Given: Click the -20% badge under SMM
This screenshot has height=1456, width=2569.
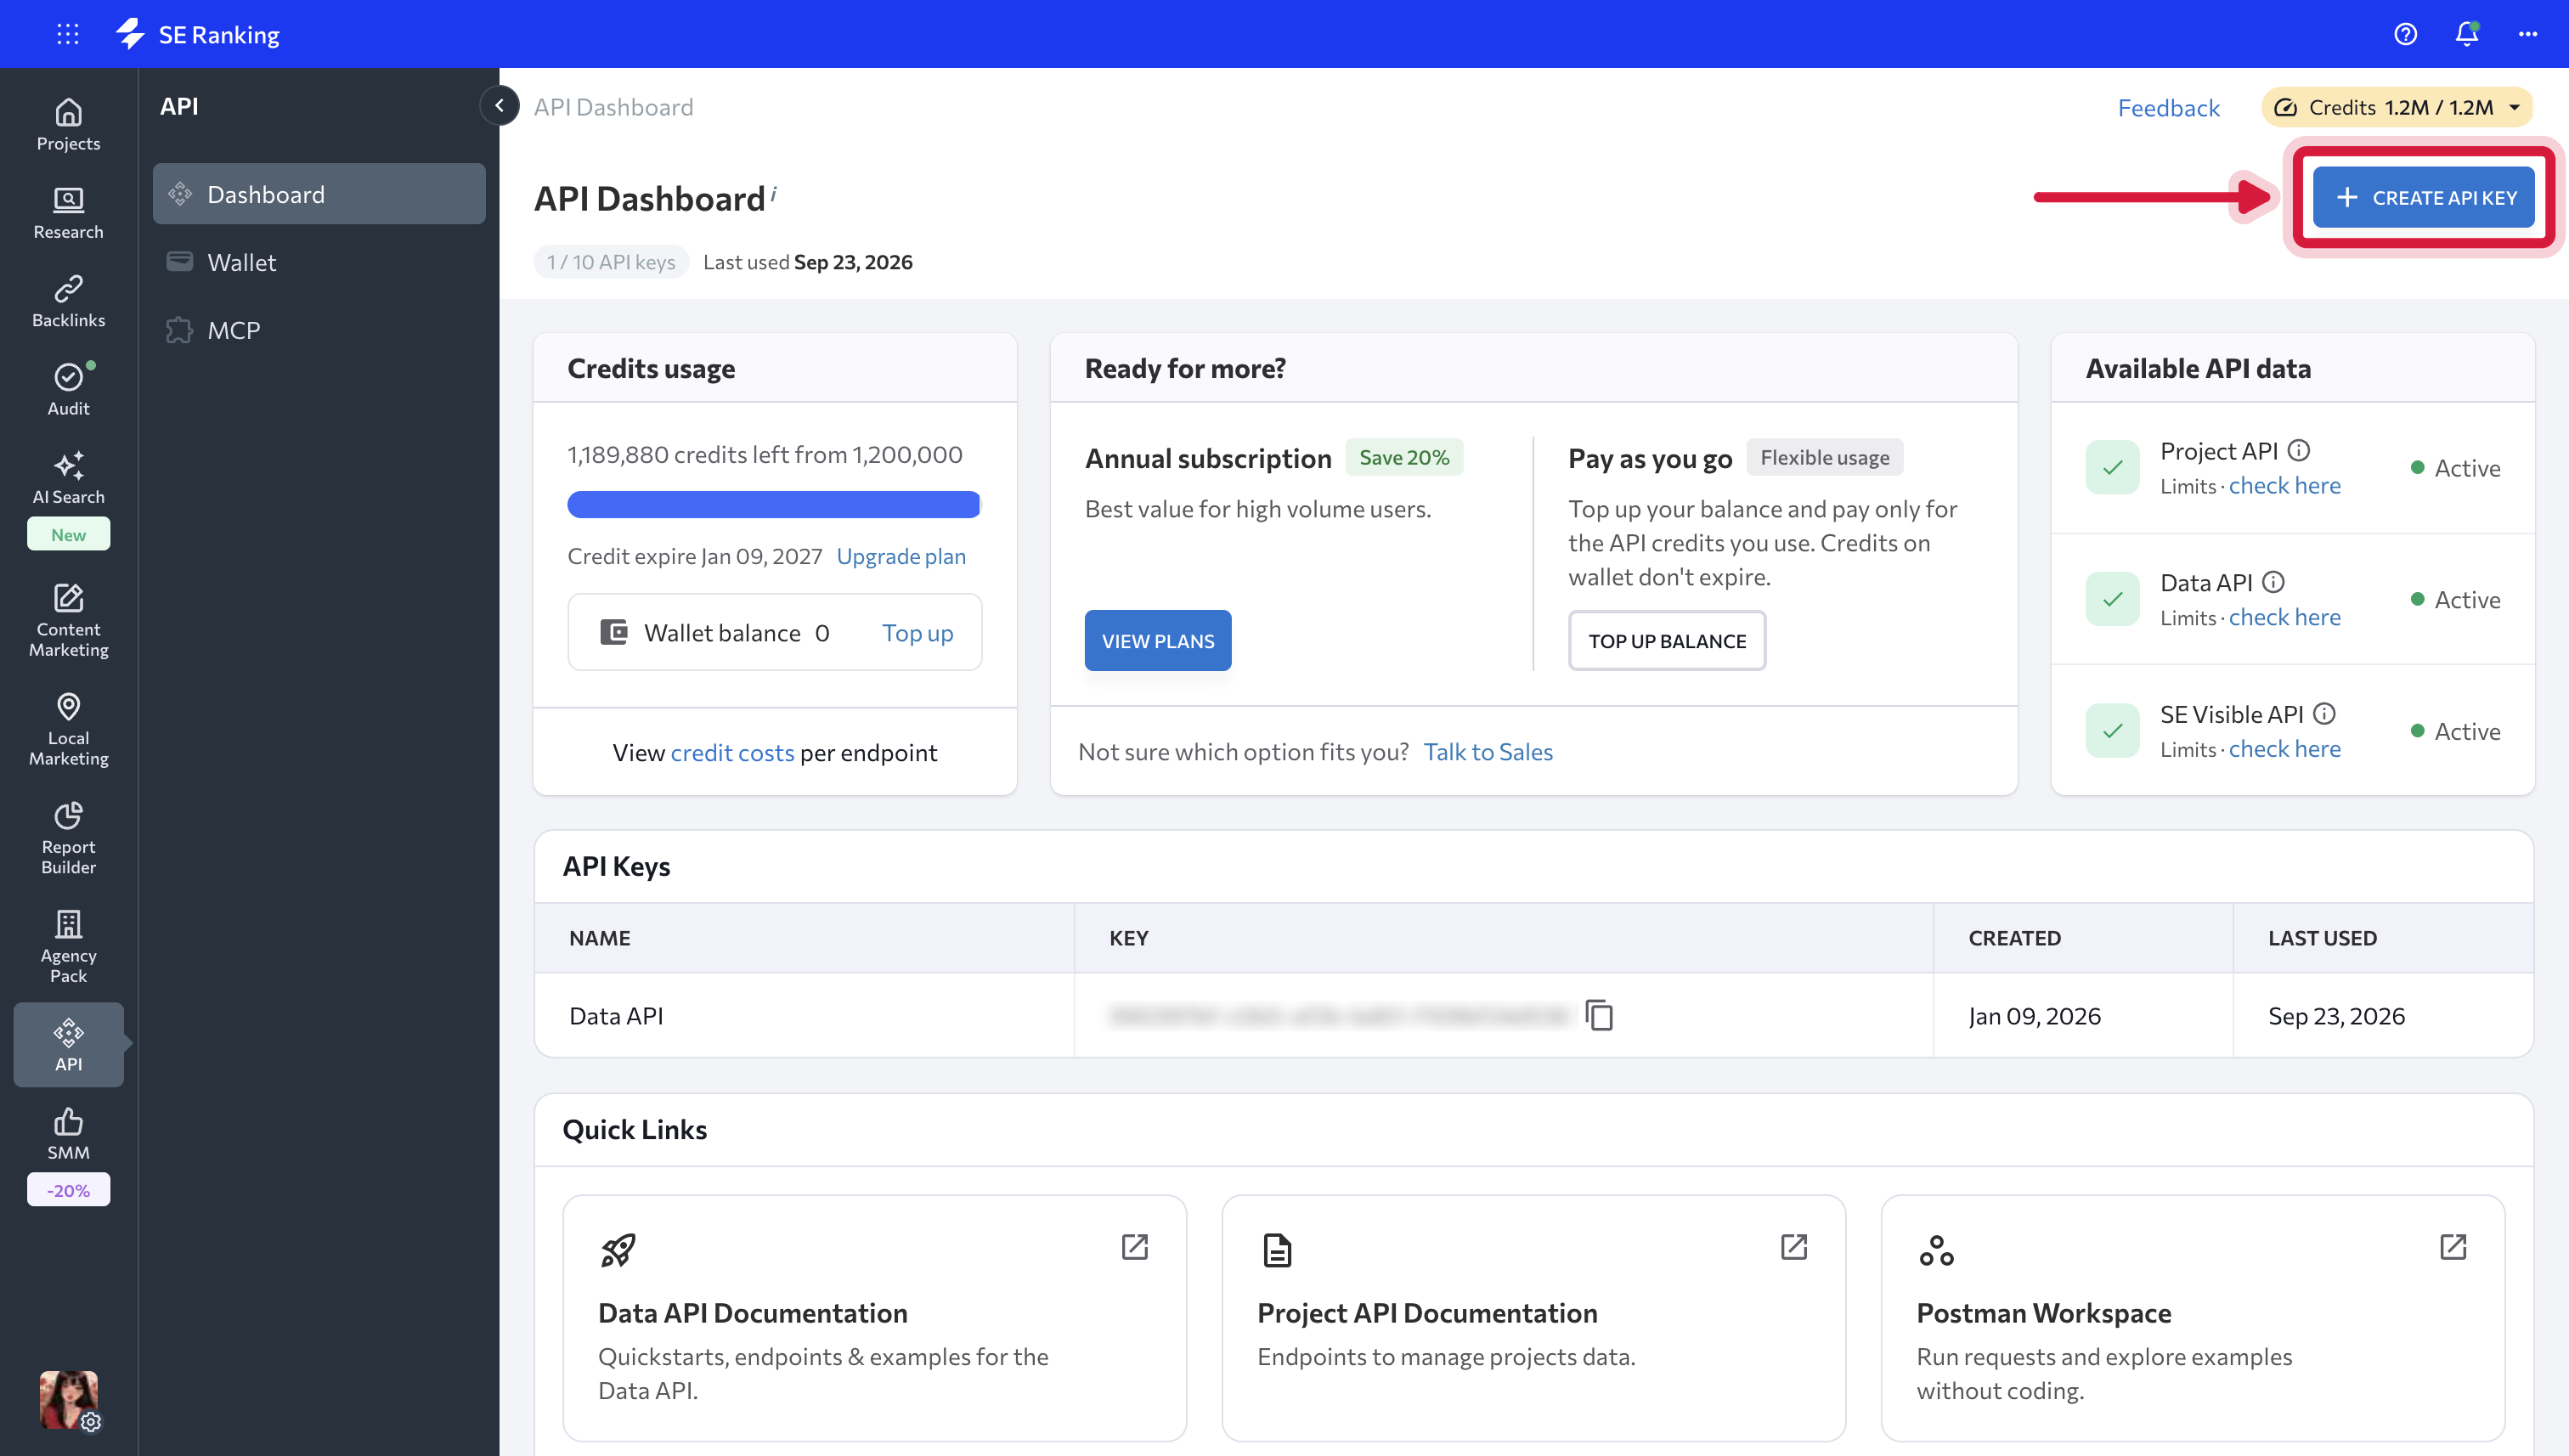Looking at the screenshot, I should (68, 1190).
